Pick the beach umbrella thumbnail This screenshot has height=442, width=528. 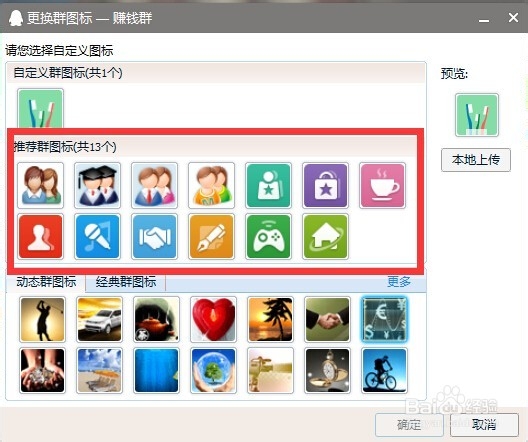[99, 371]
